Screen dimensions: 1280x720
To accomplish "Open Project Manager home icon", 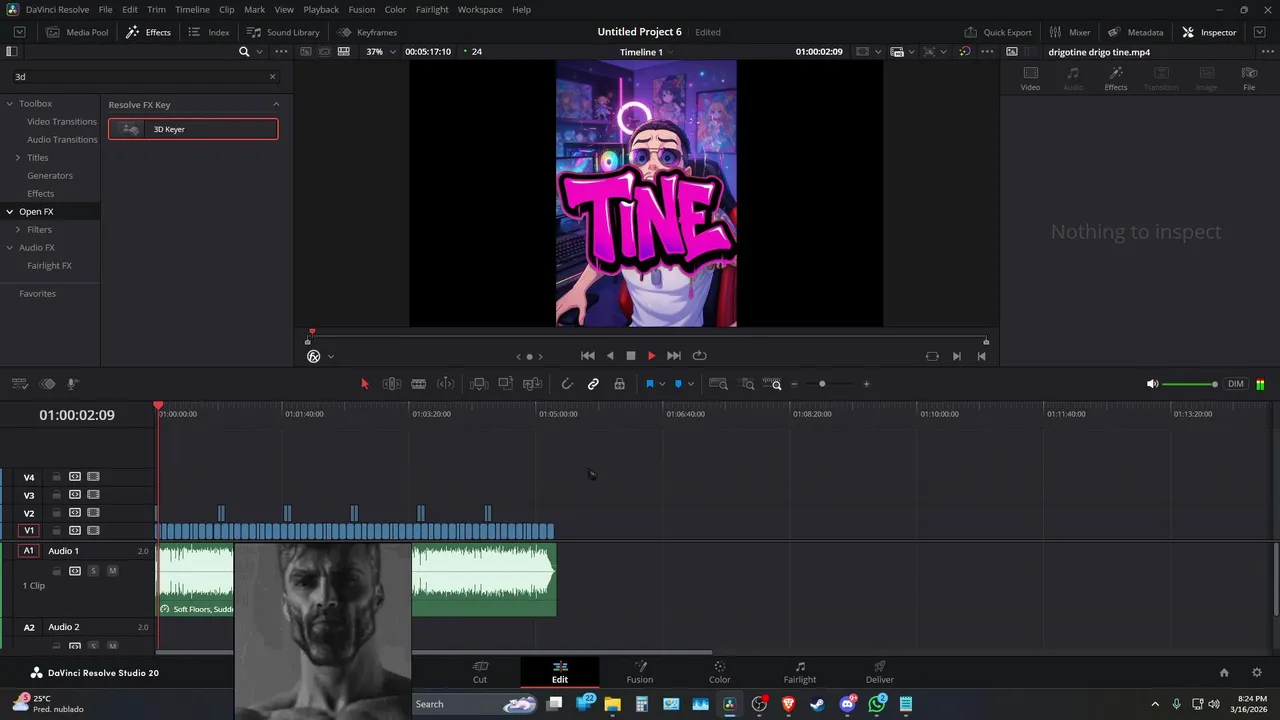I will pyautogui.click(x=1224, y=673).
